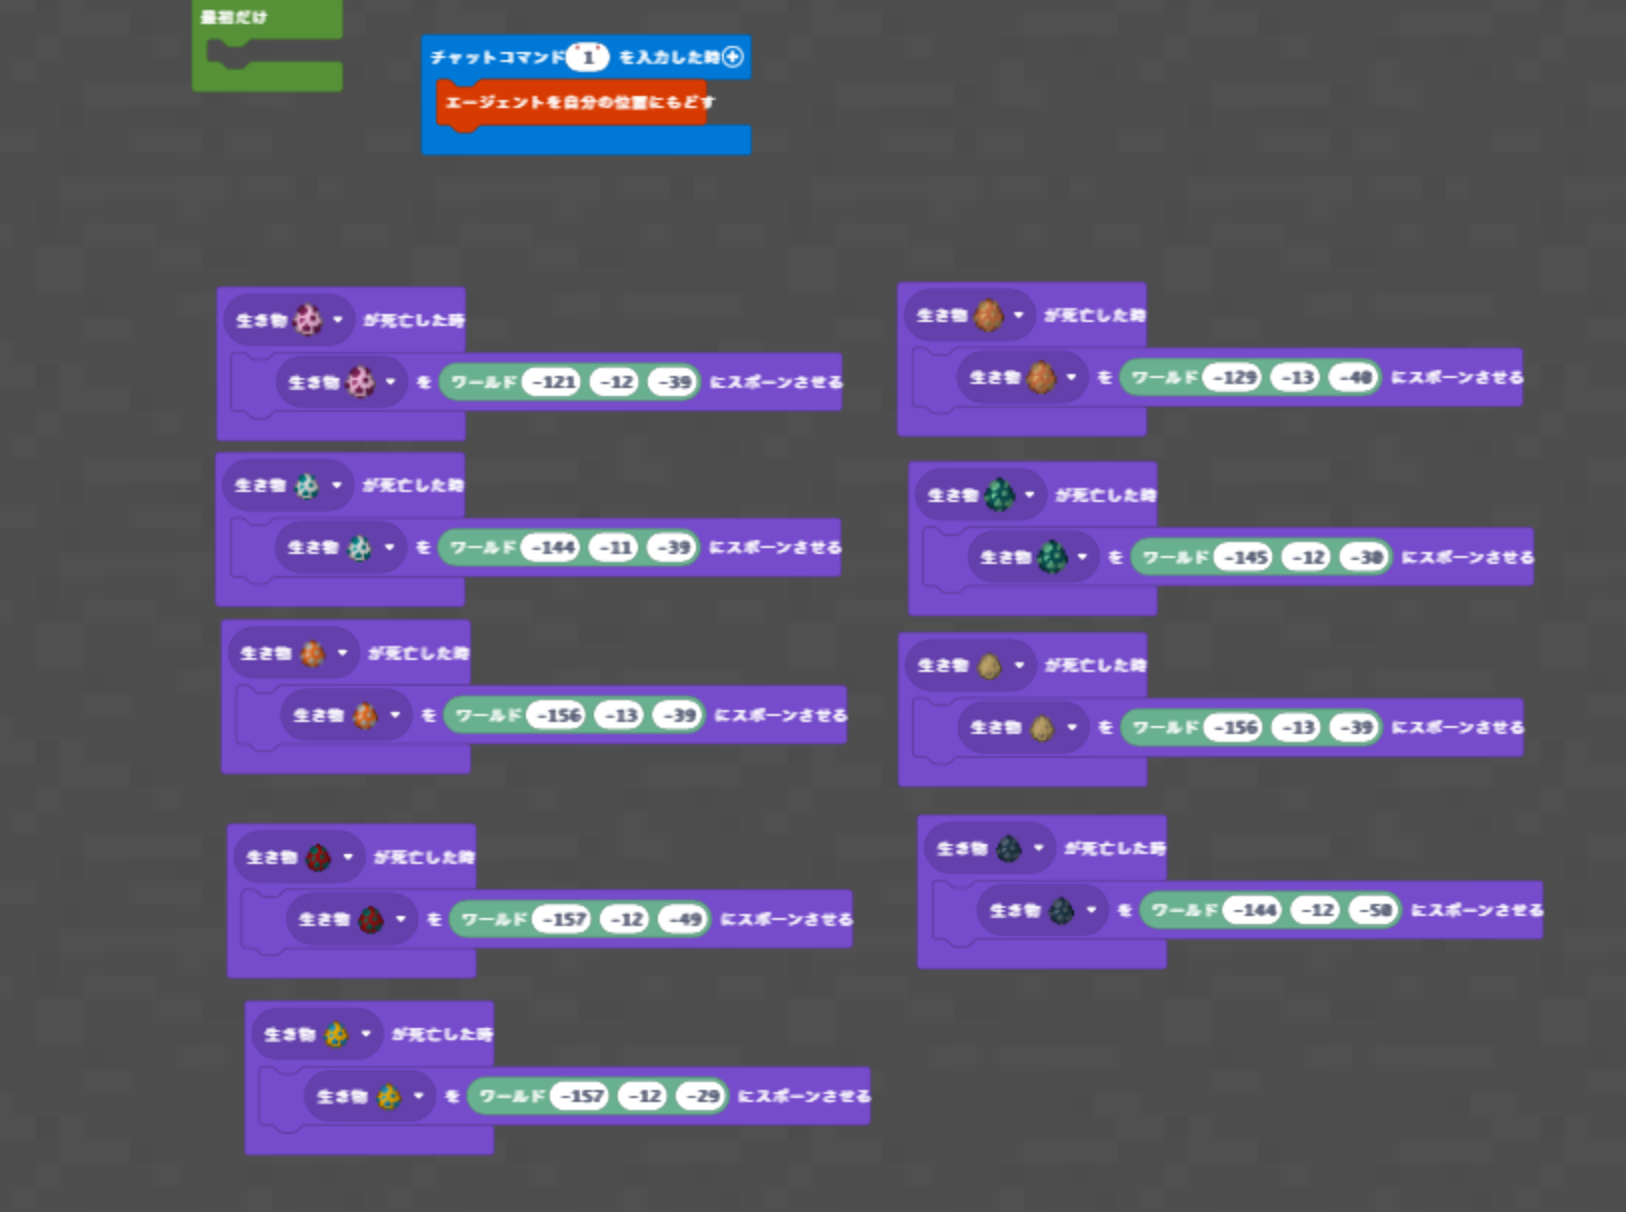This screenshot has width=1626, height=1212.
Task: Click dark green egg icon in its 'が死亡した時' header
Action: [x=999, y=495]
